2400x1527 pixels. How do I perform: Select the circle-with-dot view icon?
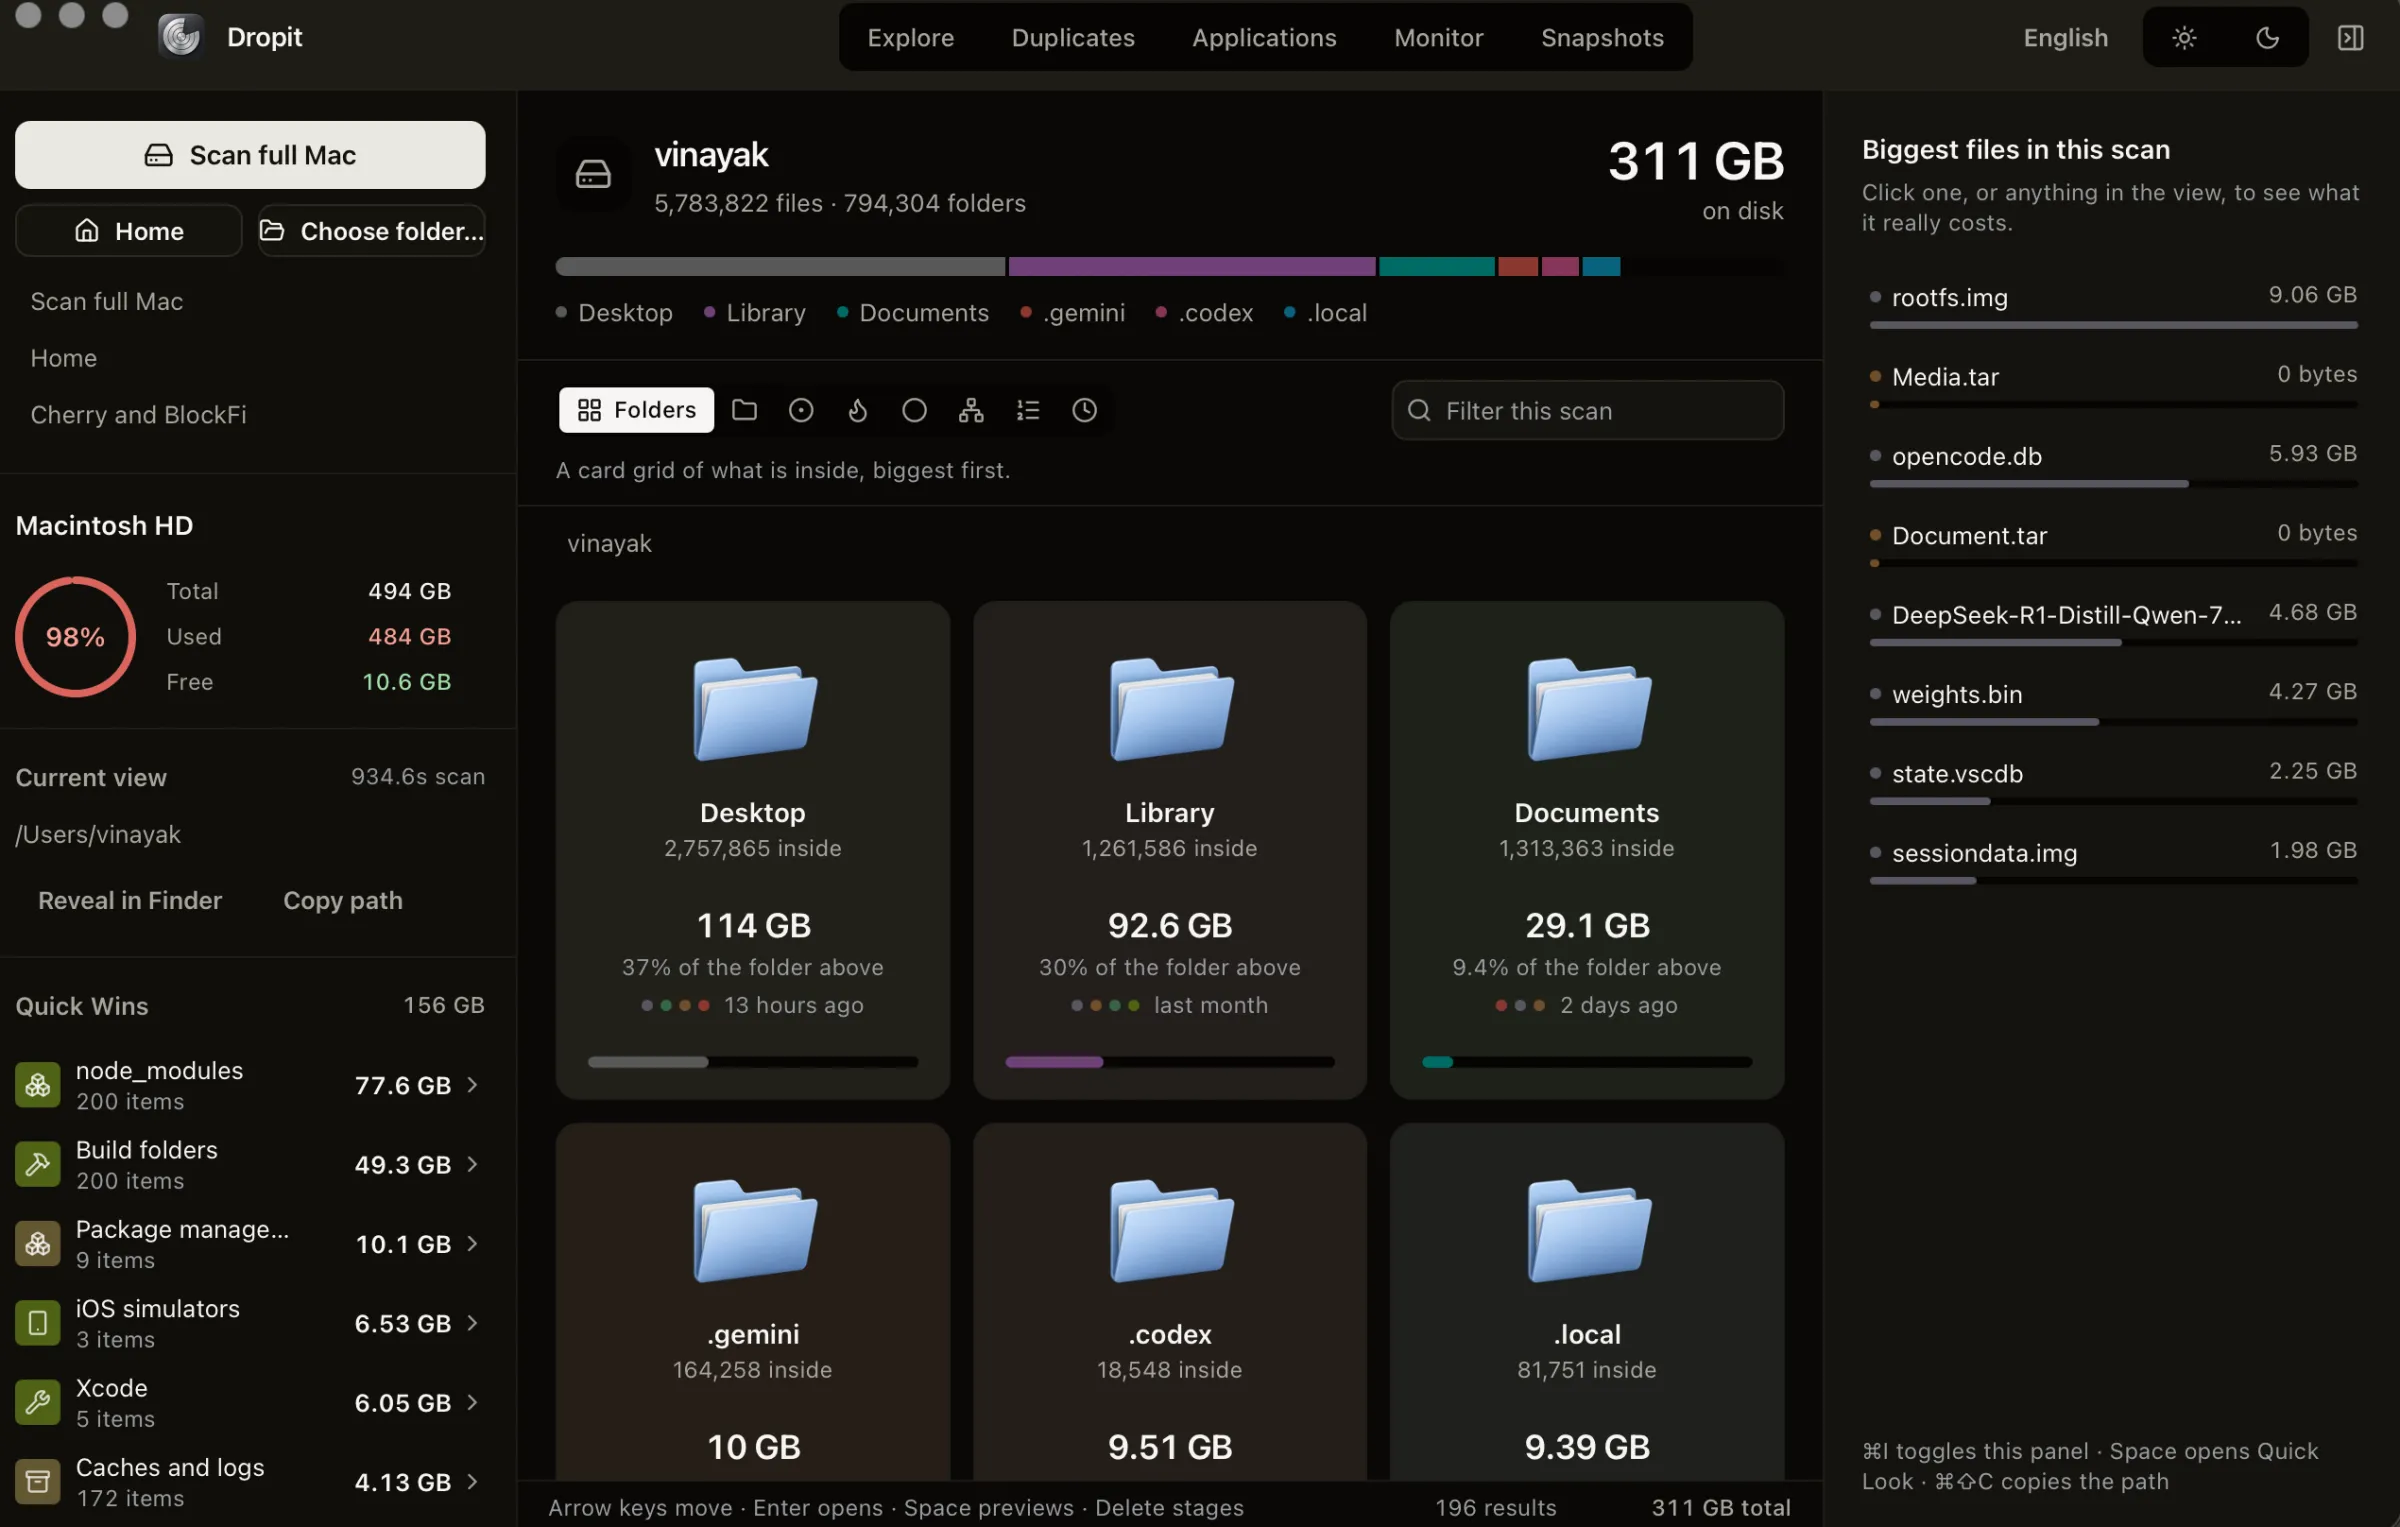click(x=801, y=410)
